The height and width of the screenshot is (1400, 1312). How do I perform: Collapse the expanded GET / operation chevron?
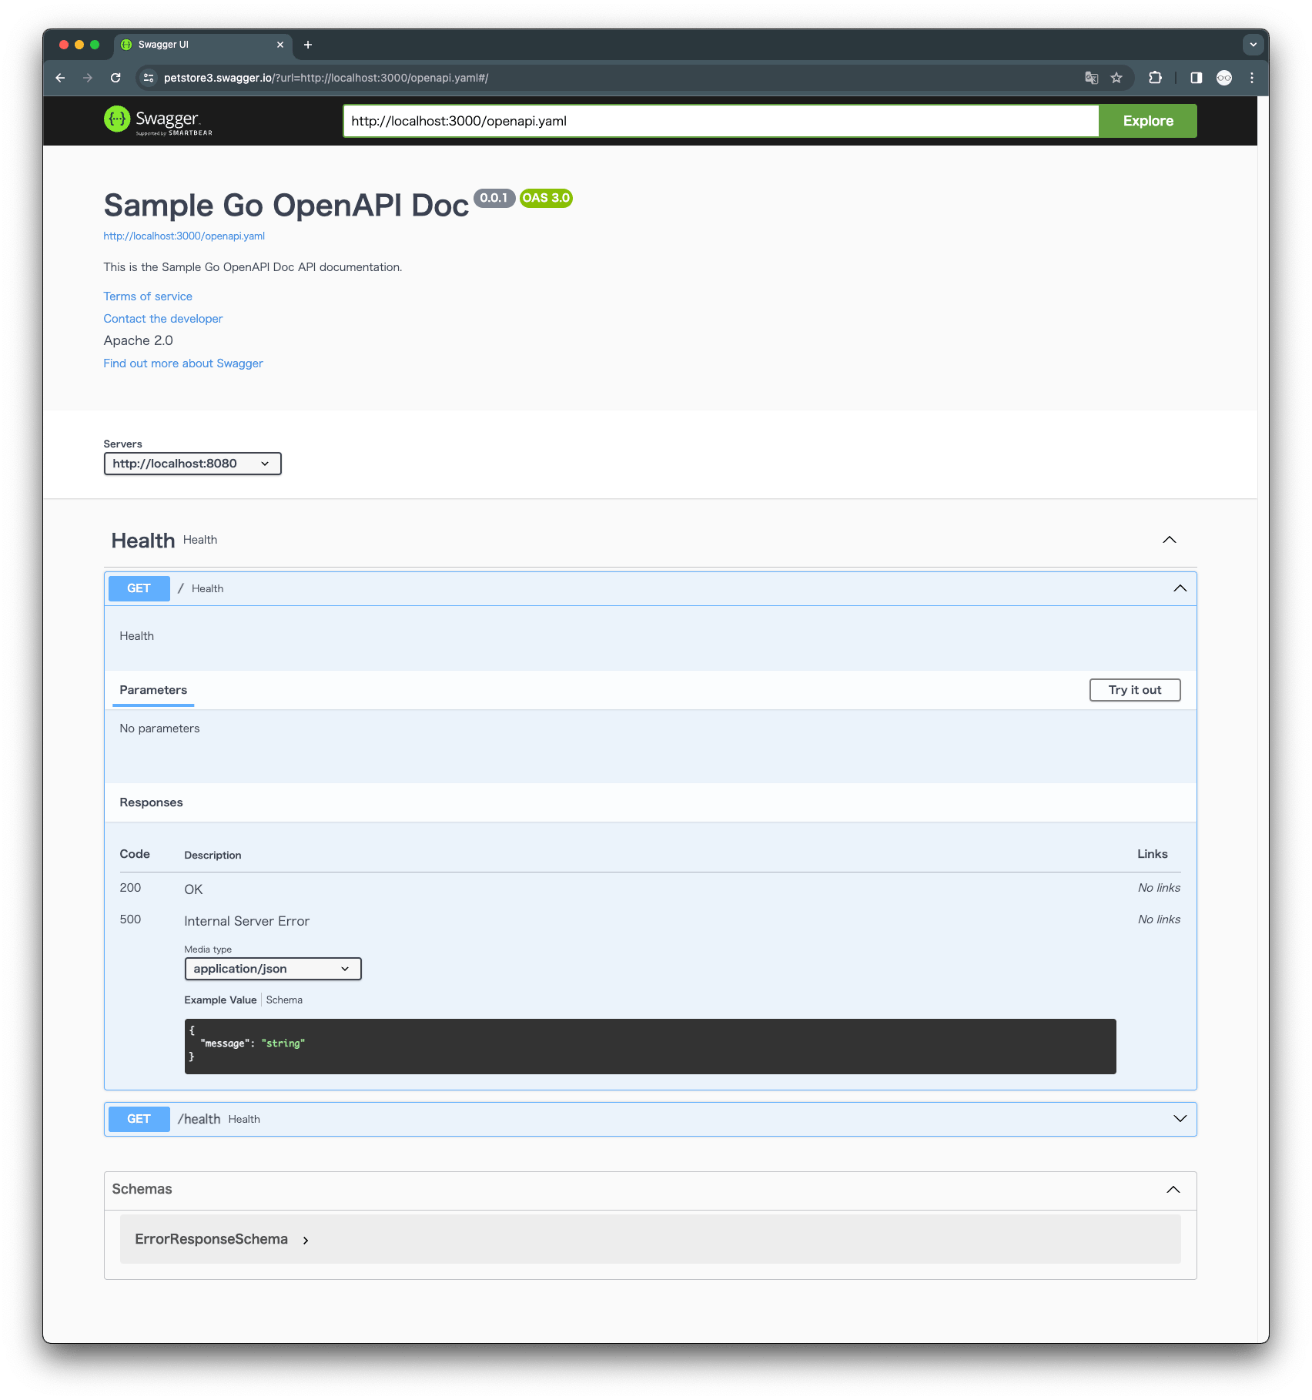pos(1180,589)
